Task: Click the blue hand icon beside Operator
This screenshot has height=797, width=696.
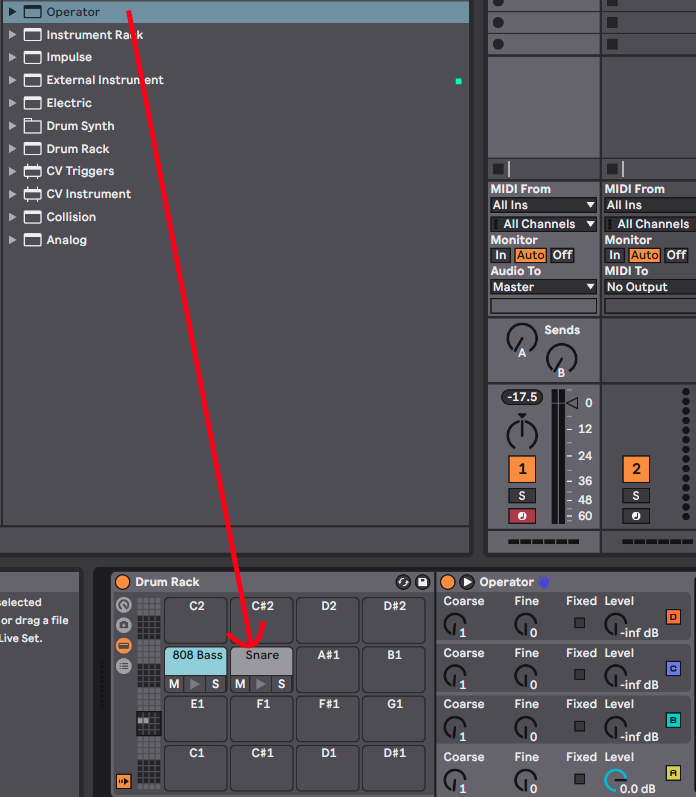Action: click(543, 582)
